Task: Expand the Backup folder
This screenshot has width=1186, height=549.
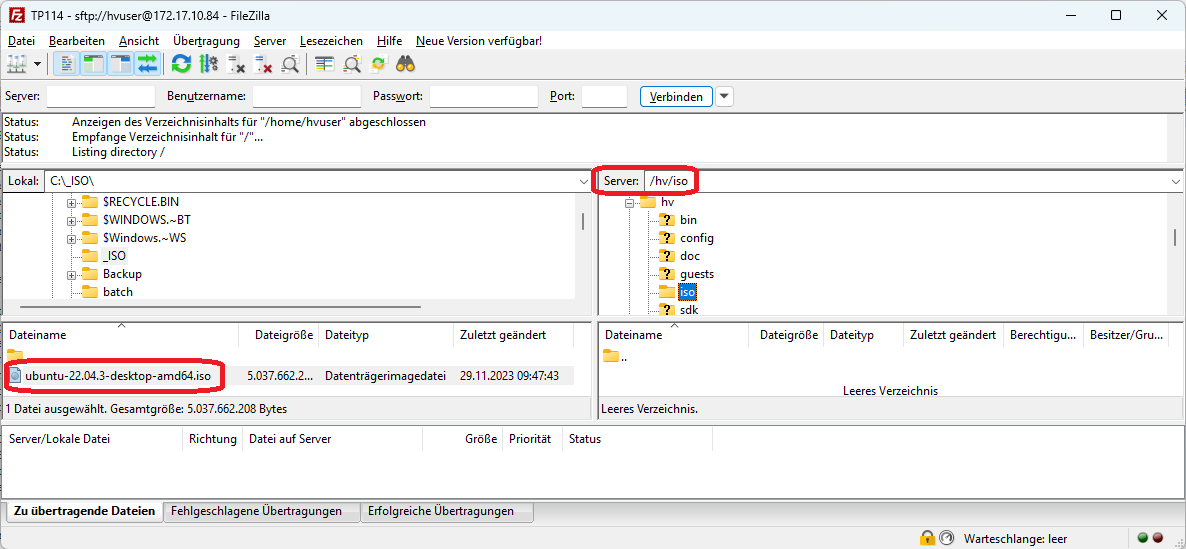Action: 72,274
